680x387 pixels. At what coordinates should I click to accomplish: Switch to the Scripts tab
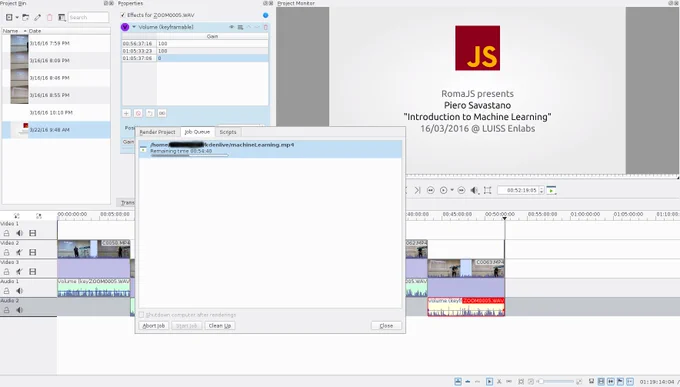(x=228, y=132)
